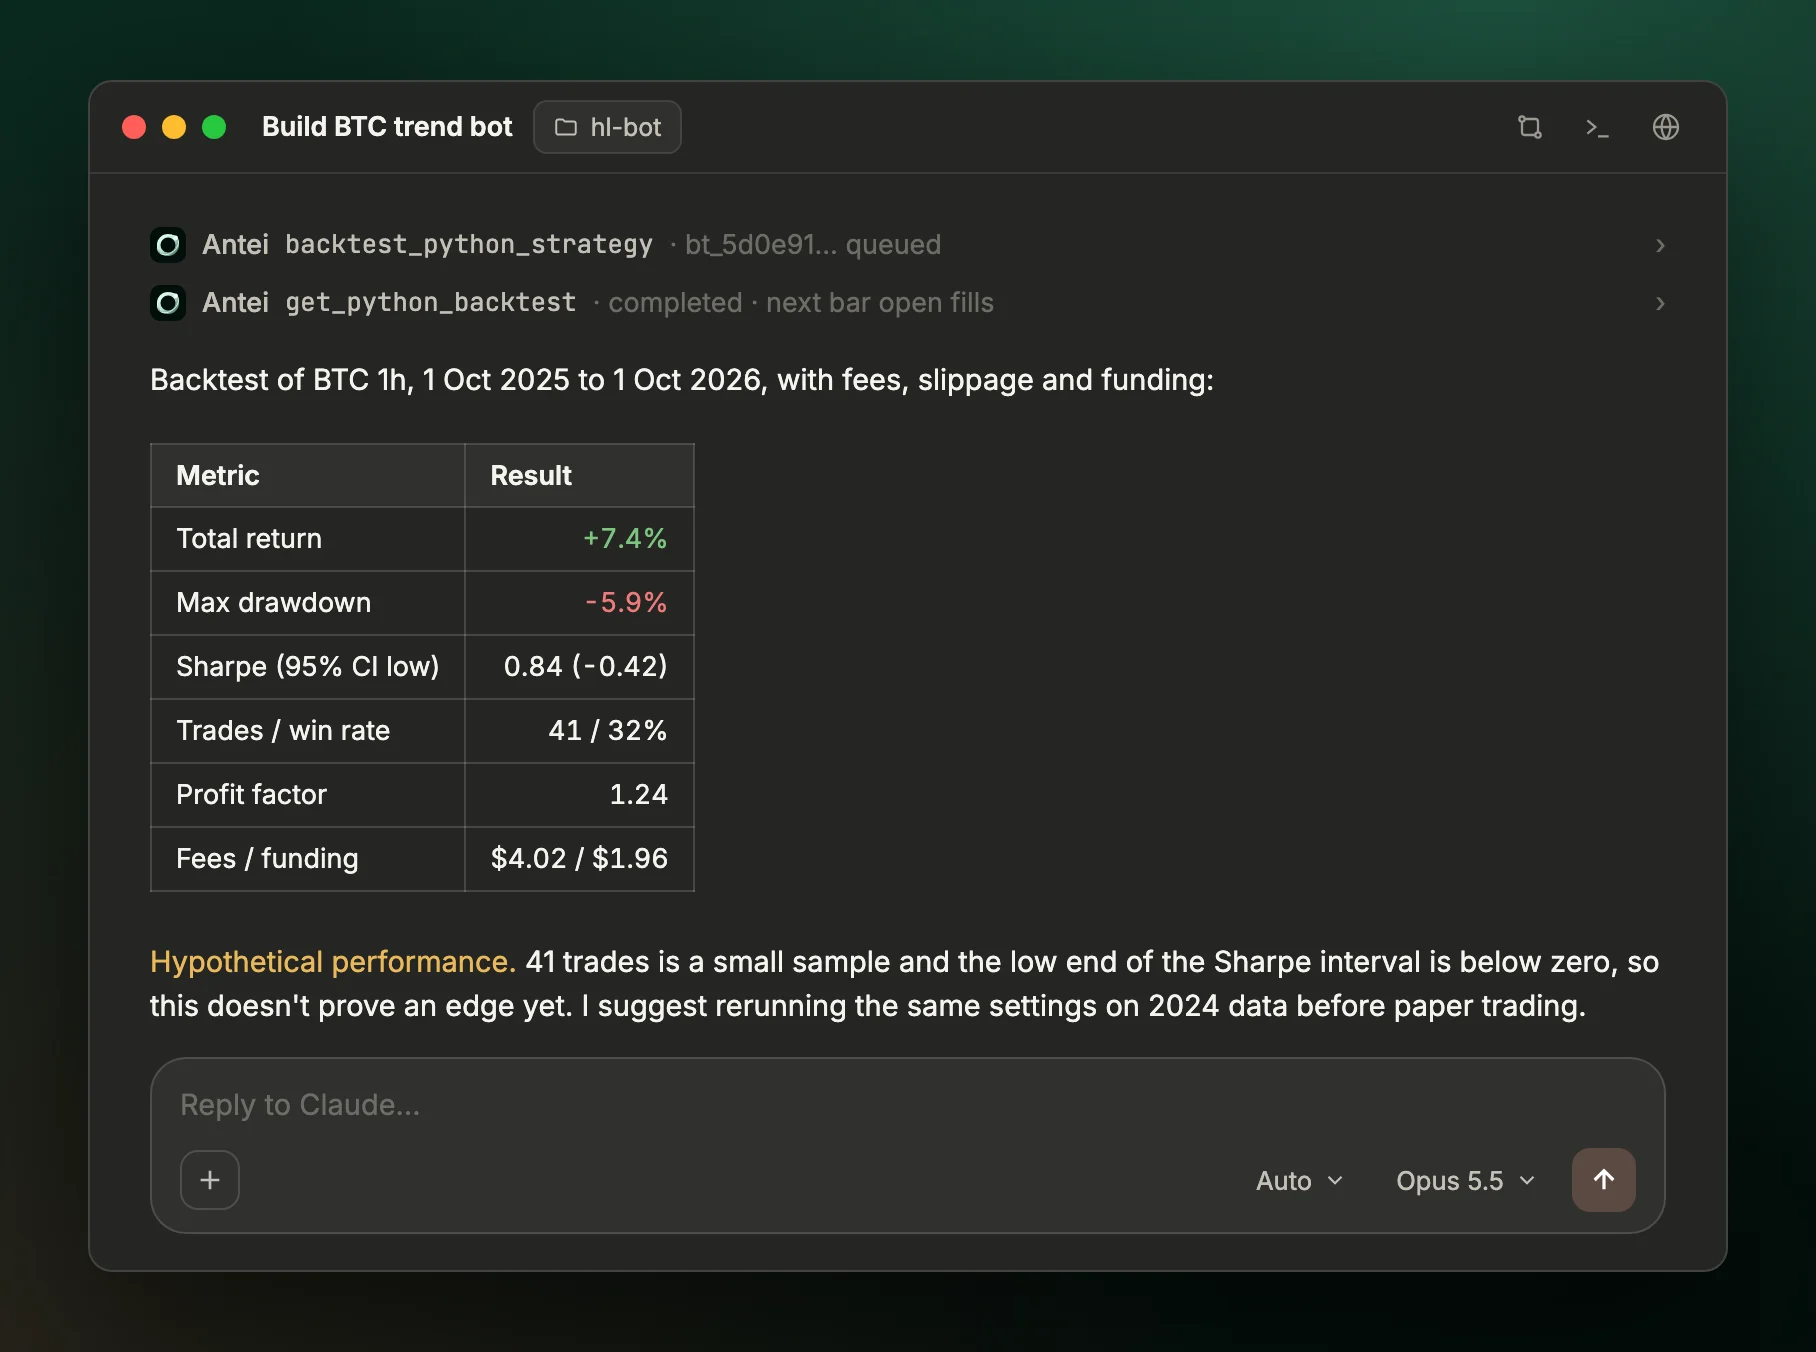Click the Fees / funding row label
This screenshot has width=1816, height=1352.
(267, 859)
